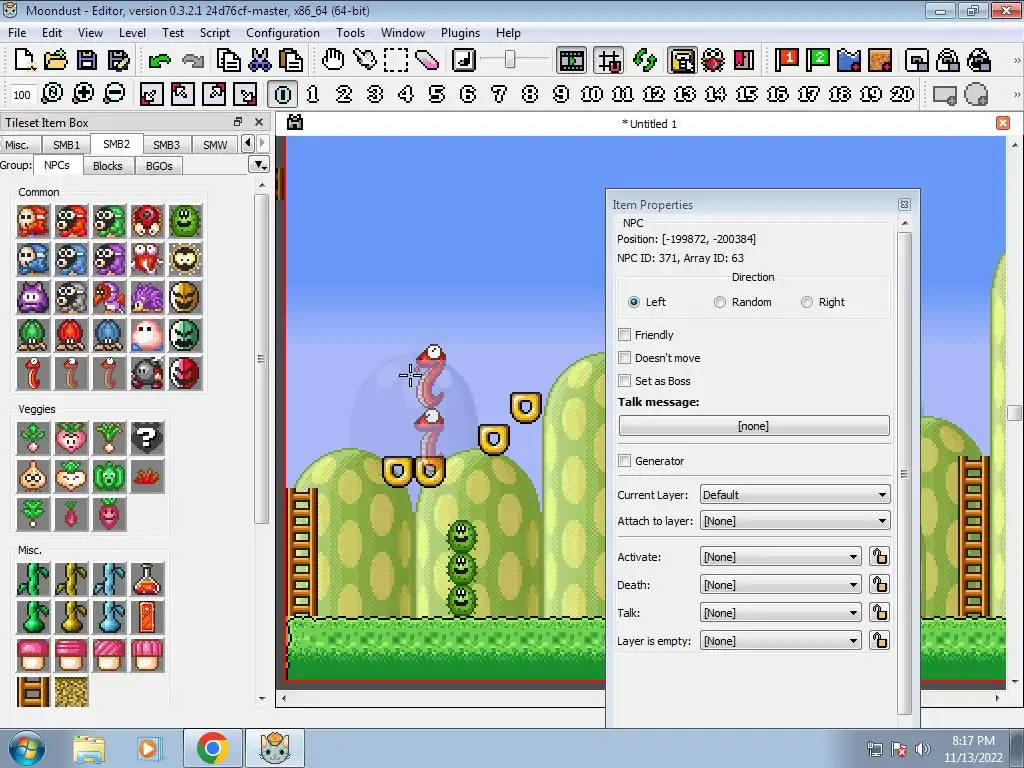Lock the Death event setting

click(x=879, y=584)
